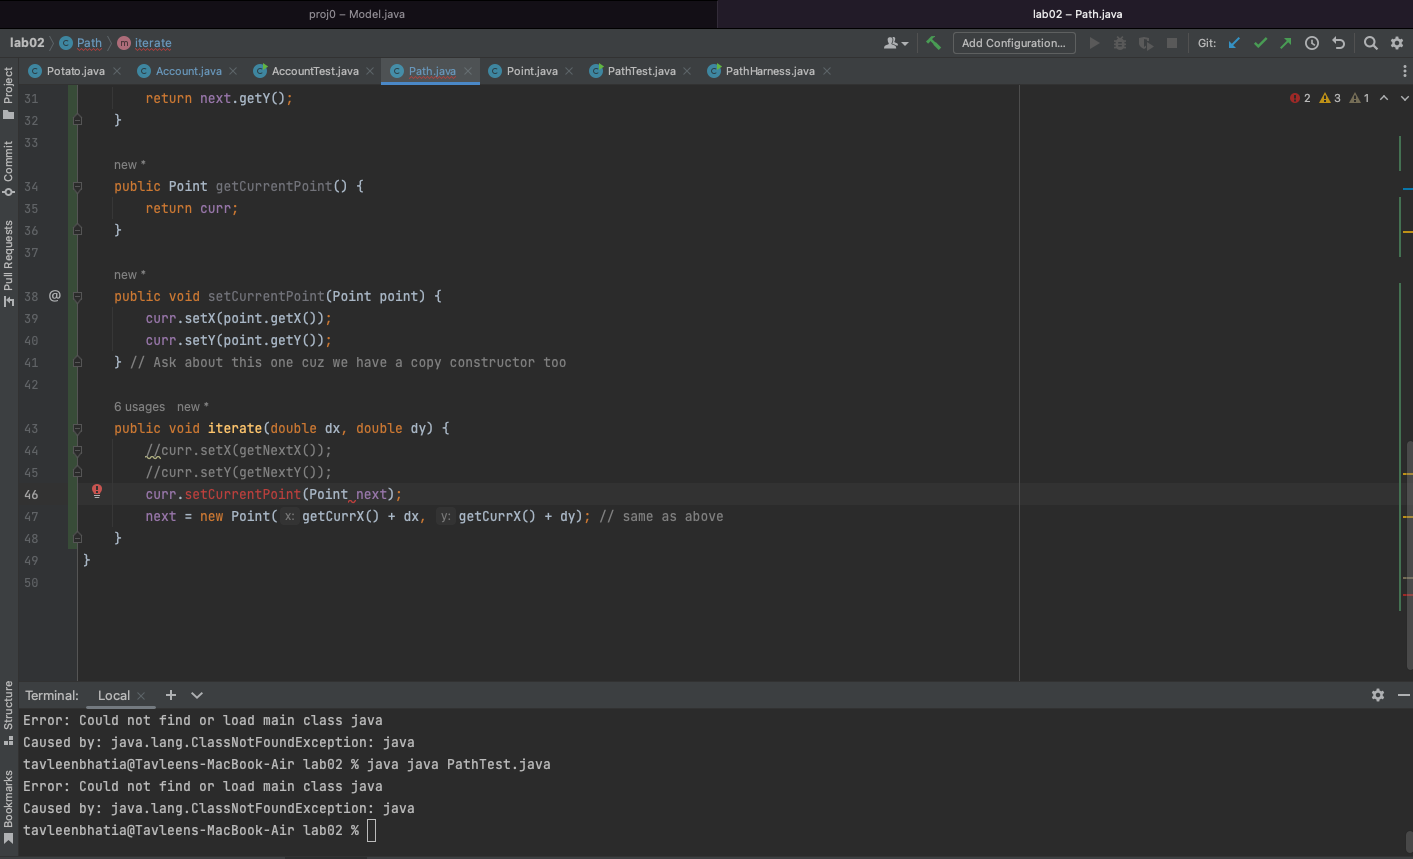This screenshot has height=859, width=1413.
Task: Open the terminal session dropdown chevron
Action: point(197,695)
